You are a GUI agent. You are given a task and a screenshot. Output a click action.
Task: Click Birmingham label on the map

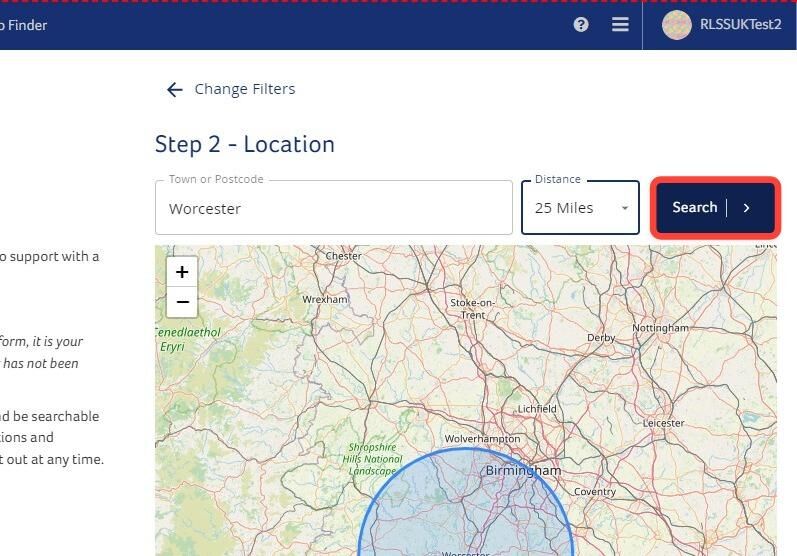click(x=523, y=471)
